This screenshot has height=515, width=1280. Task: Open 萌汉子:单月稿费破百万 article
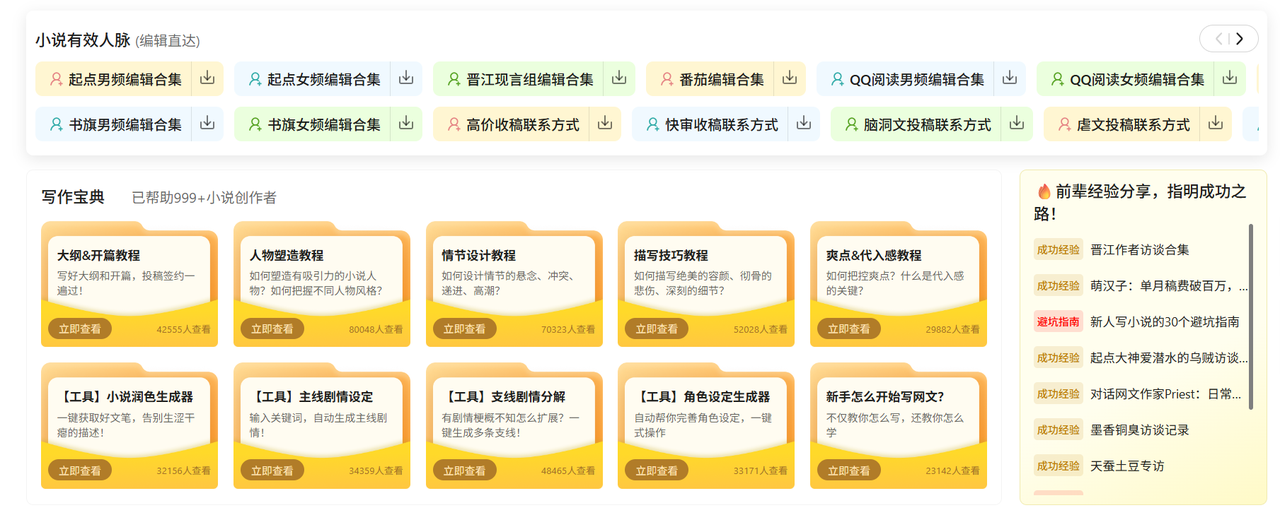pos(1169,286)
